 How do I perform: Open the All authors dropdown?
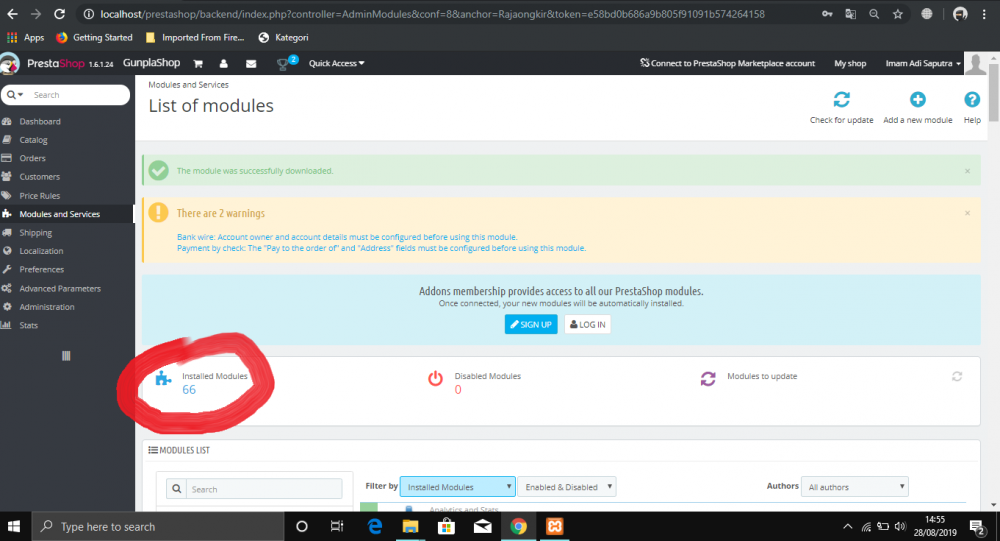(855, 487)
